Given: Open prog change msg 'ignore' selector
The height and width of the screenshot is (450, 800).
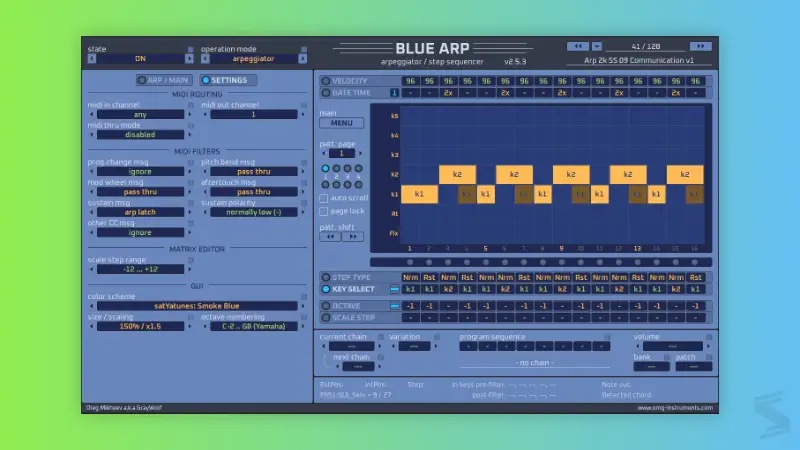Looking at the screenshot, I should click(x=140, y=172).
